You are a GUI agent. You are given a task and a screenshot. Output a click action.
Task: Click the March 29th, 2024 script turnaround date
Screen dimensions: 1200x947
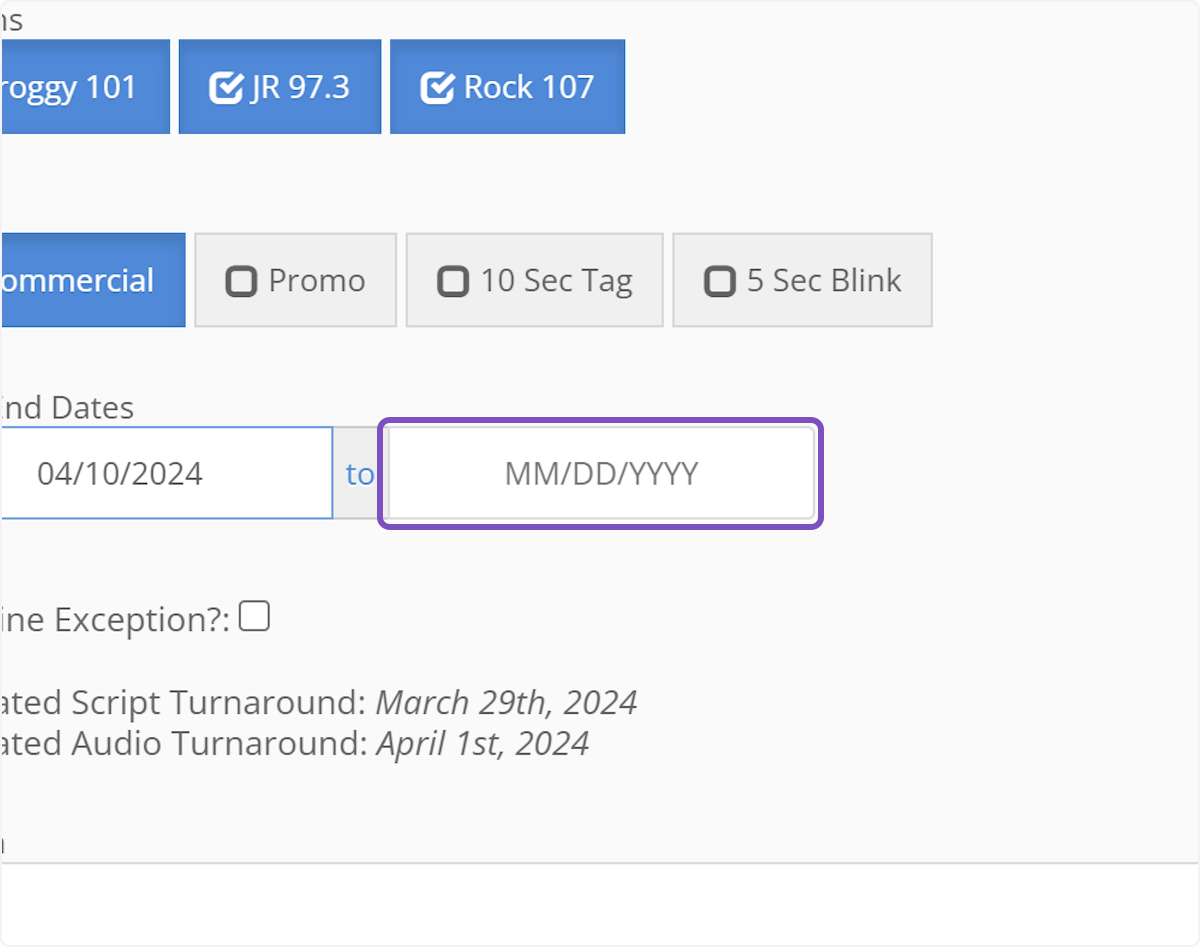click(506, 703)
